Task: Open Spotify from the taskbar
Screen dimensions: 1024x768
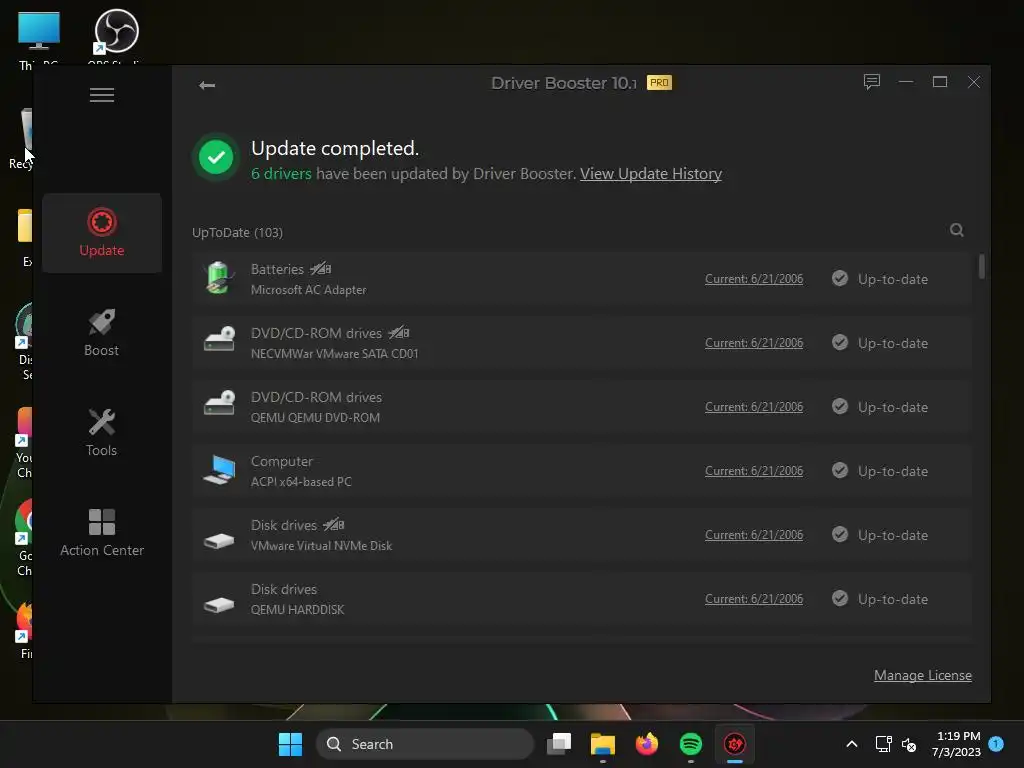Action: pos(690,744)
